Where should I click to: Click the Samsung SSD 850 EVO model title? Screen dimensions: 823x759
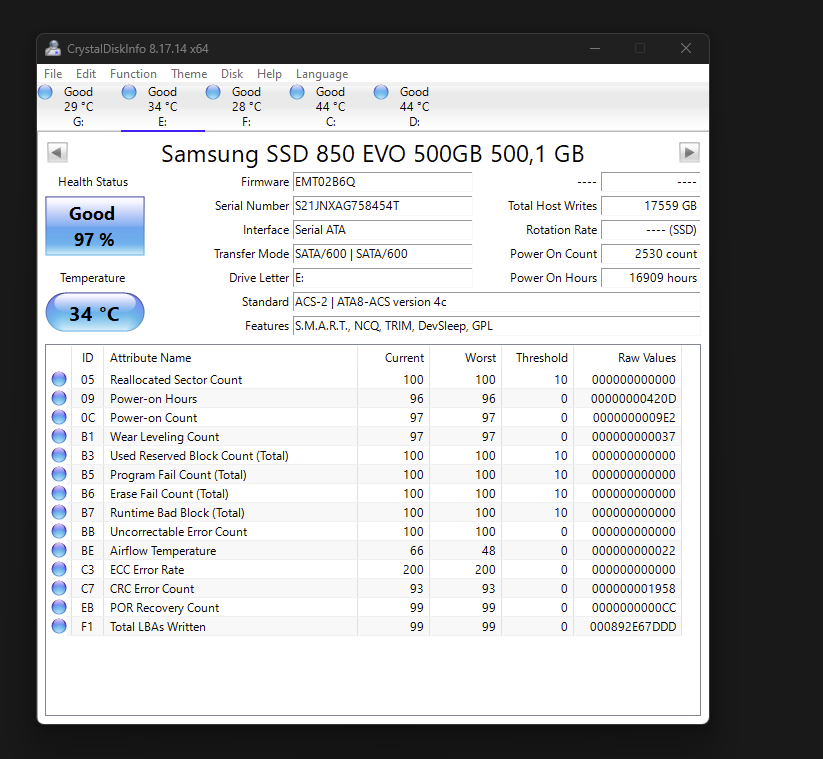(373, 154)
